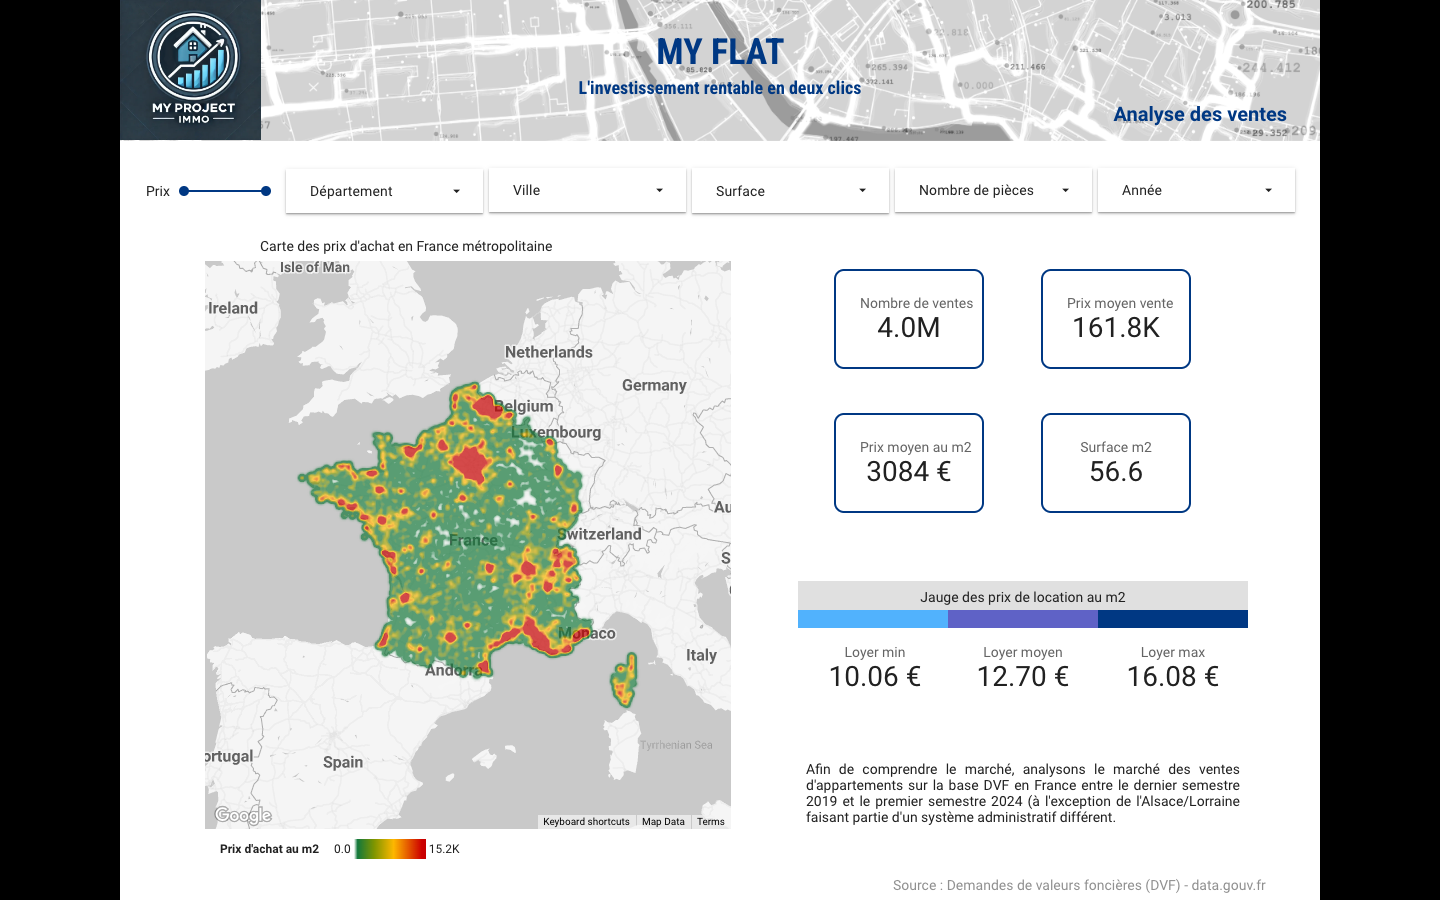Open Keyboard shortcuts link on map
The height and width of the screenshot is (900, 1440).
[586, 822]
